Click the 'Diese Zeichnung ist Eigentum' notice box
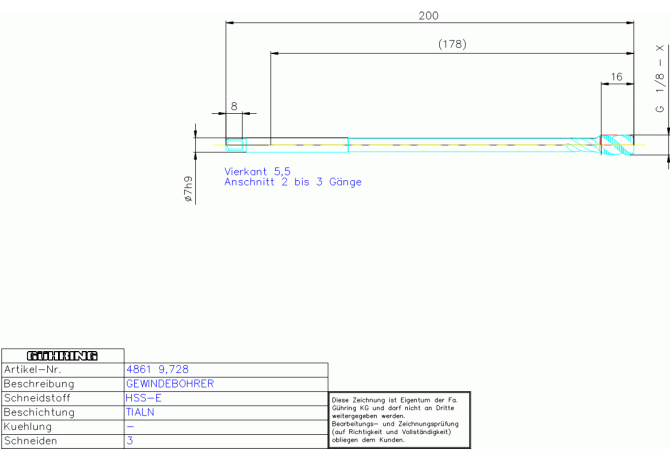This screenshot has width=670, height=460. coord(400,420)
